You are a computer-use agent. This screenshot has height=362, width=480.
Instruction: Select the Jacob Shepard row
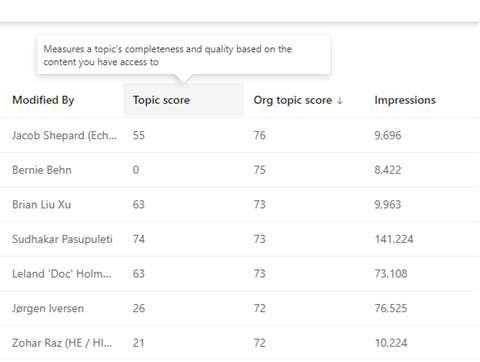239,135
